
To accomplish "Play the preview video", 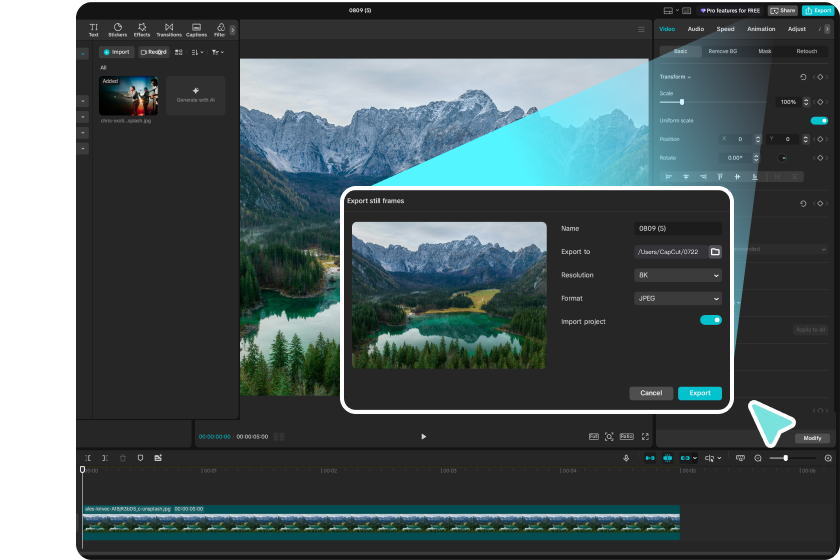I will [x=424, y=437].
